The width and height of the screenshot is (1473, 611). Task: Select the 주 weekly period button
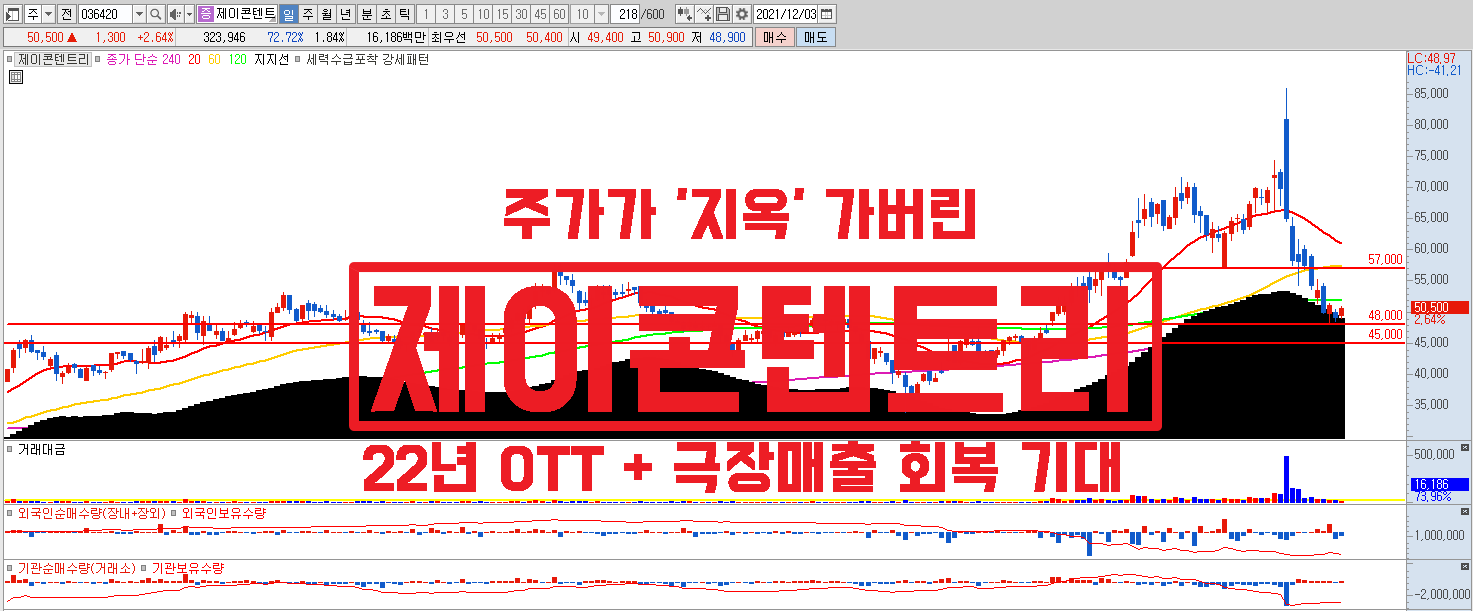(x=307, y=14)
